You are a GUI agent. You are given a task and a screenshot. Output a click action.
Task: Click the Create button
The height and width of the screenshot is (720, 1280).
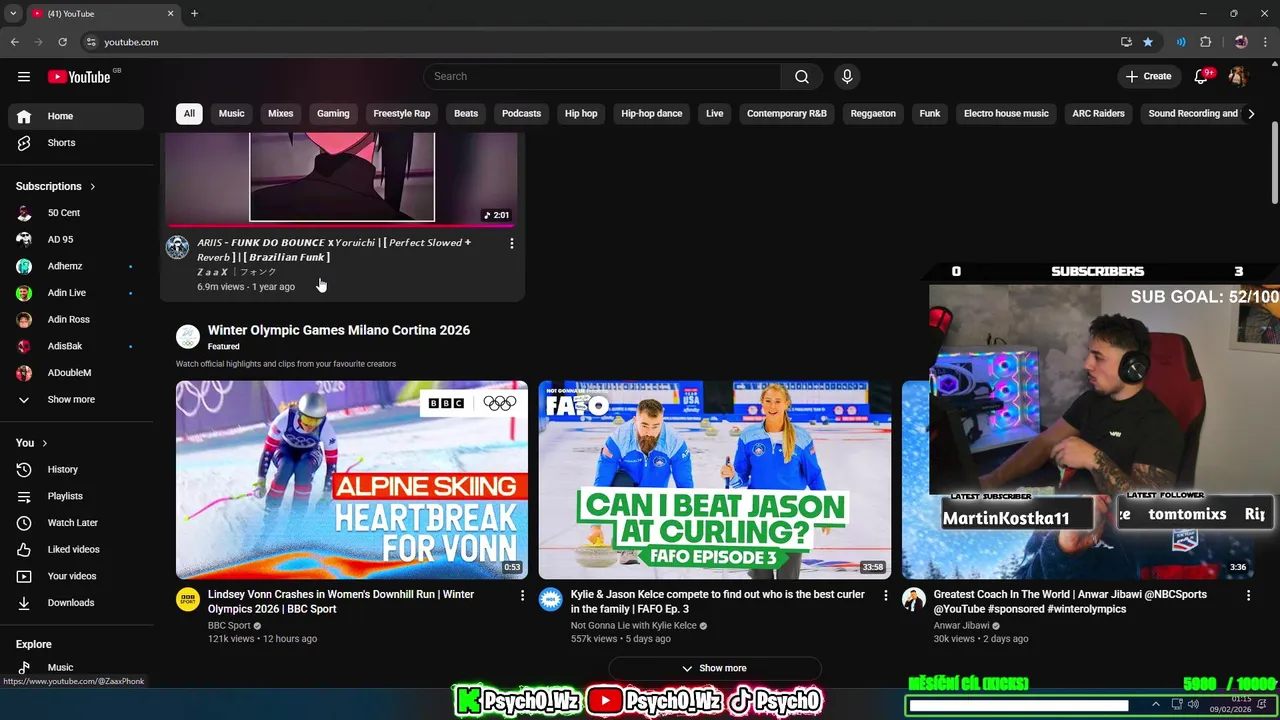1148,76
